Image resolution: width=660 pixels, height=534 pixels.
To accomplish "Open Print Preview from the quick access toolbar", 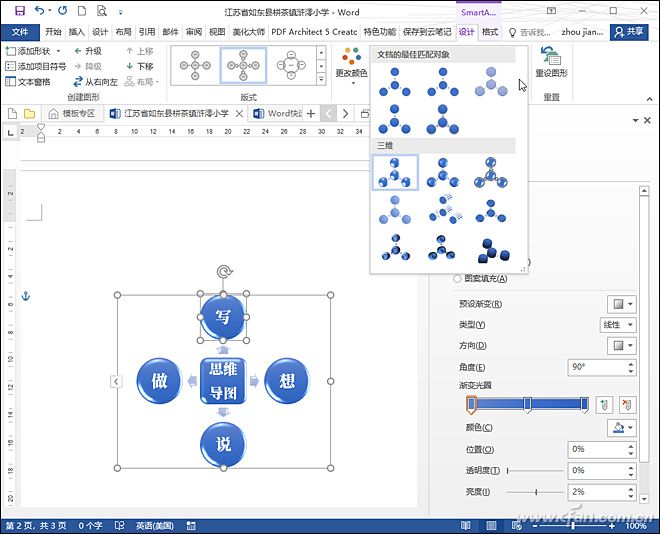I will coord(101,11).
